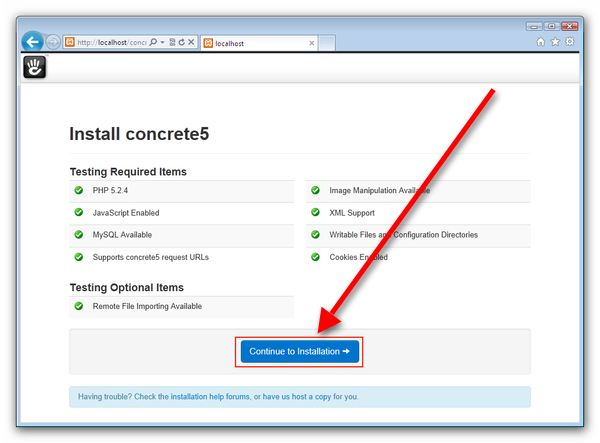The width and height of the screenshot is (600, 443).
Task: Open a new blank tab
Action: click(x=327, y=43)
